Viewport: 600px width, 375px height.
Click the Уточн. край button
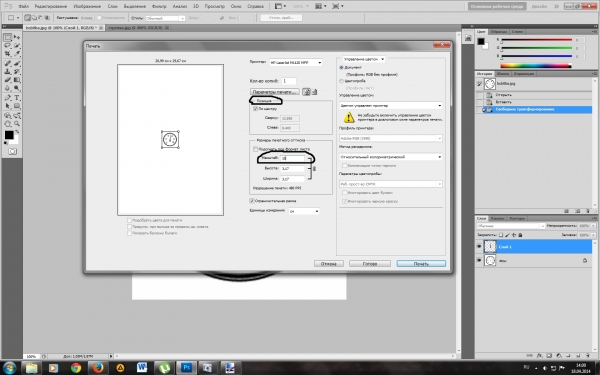[x=282, y=18]
